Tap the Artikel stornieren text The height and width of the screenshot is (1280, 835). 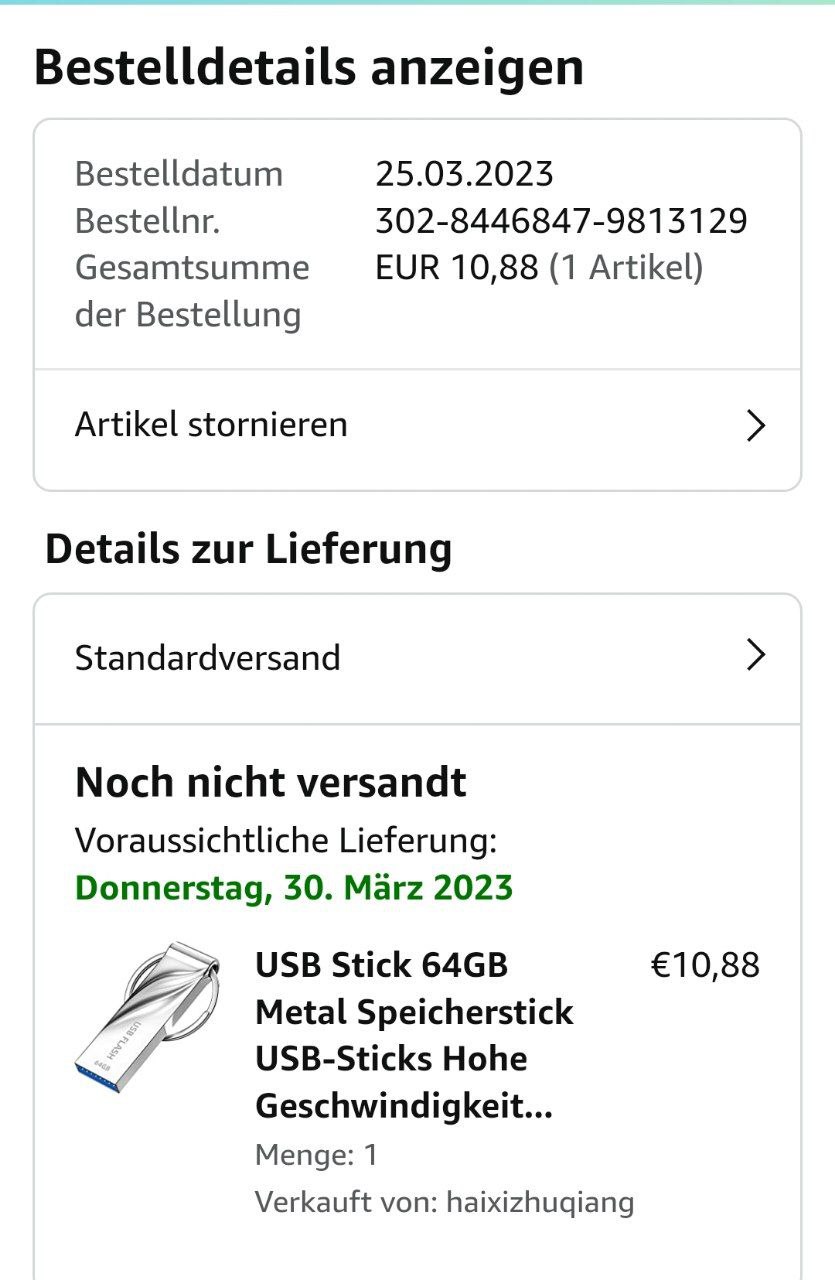pos(211,425)
